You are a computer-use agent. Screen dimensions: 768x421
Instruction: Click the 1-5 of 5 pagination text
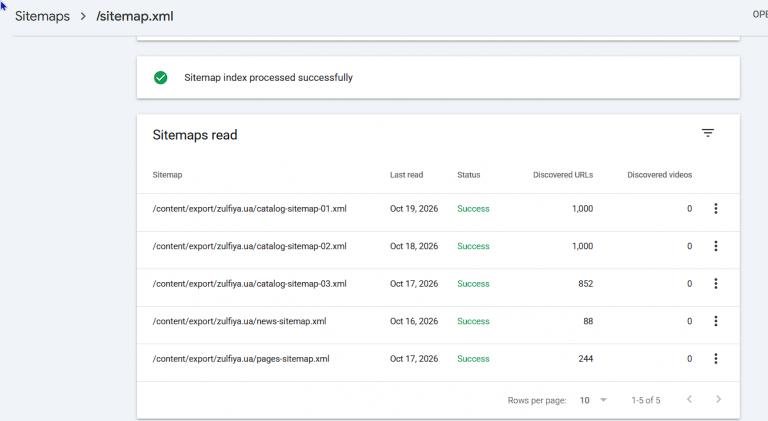tap(646, 400)
